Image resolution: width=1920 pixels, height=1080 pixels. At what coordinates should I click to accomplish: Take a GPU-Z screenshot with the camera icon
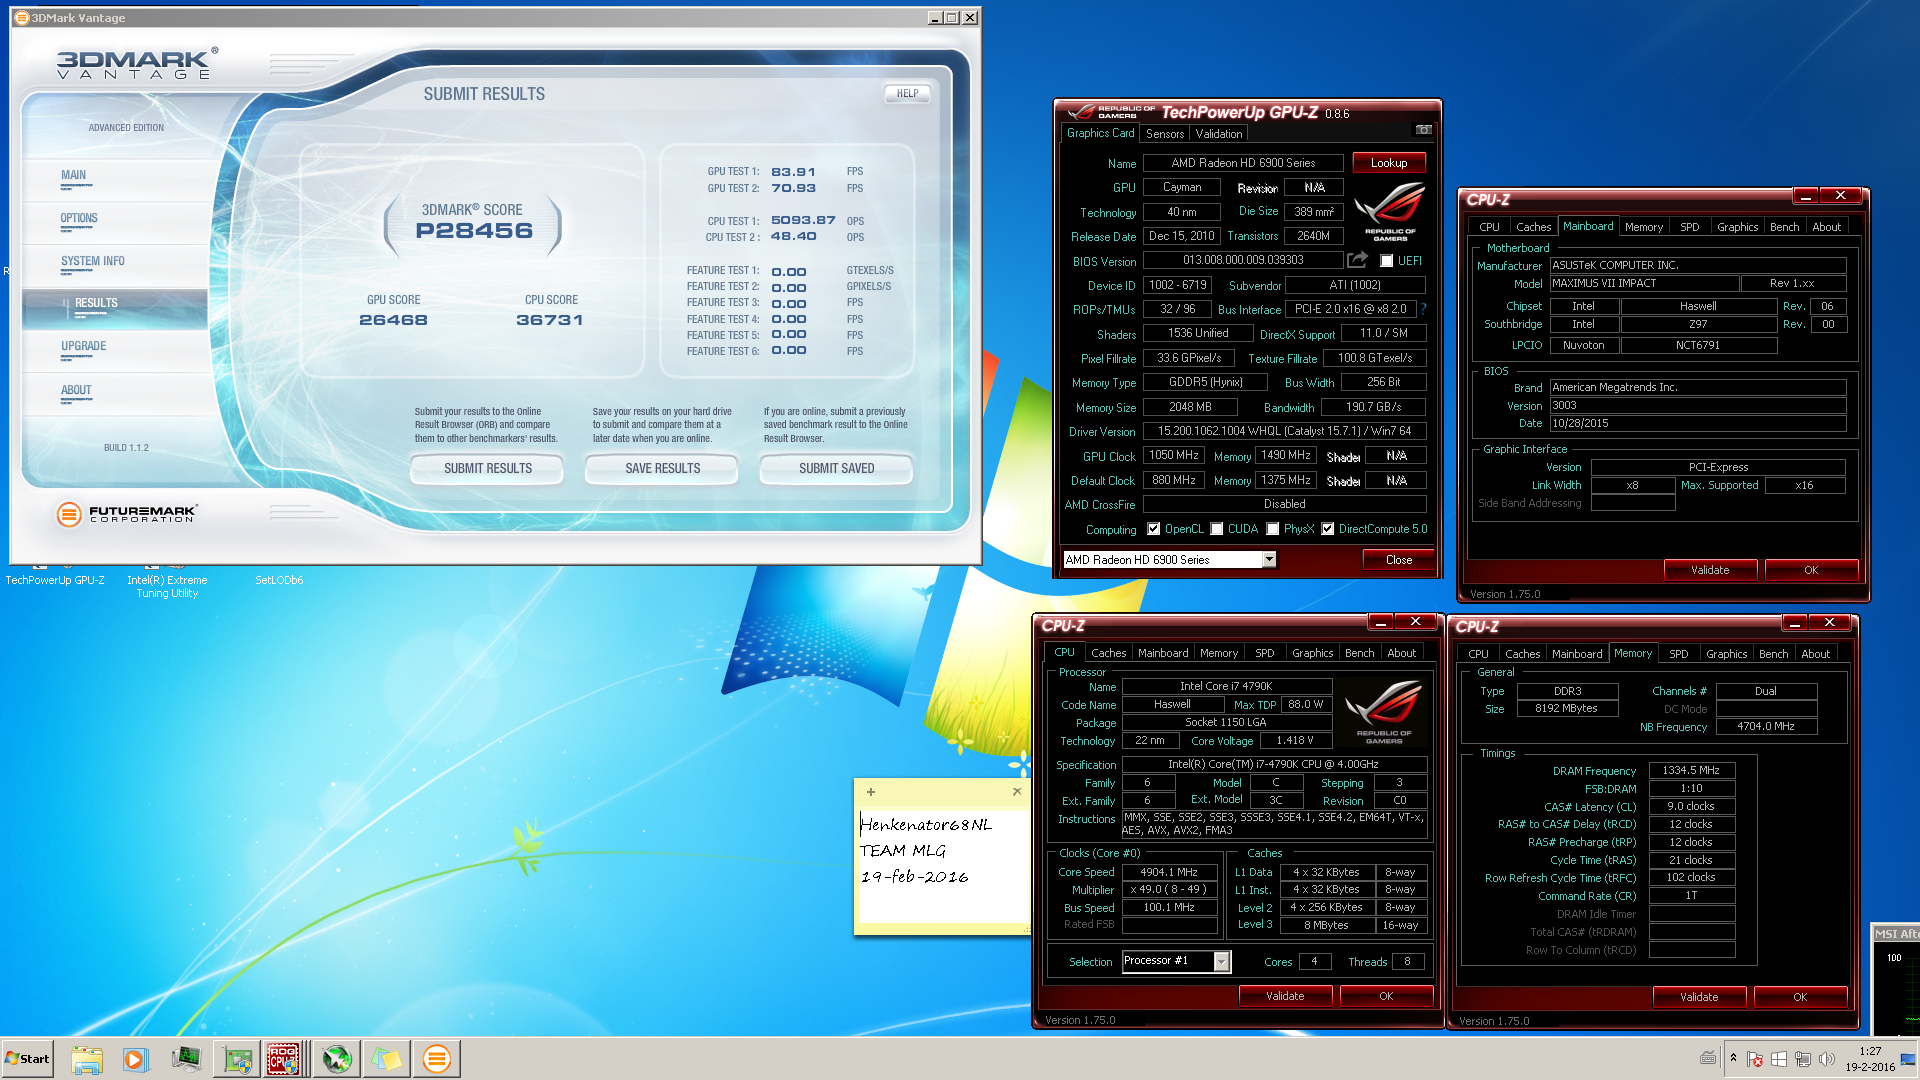[1423, 130]
